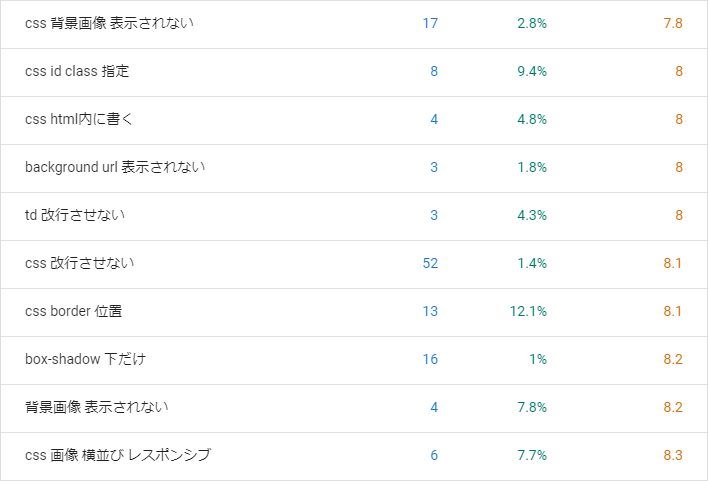Click the 17 clicks value
Image resolution: width=708 pixels, height=482 pixels.
[430, 23]
